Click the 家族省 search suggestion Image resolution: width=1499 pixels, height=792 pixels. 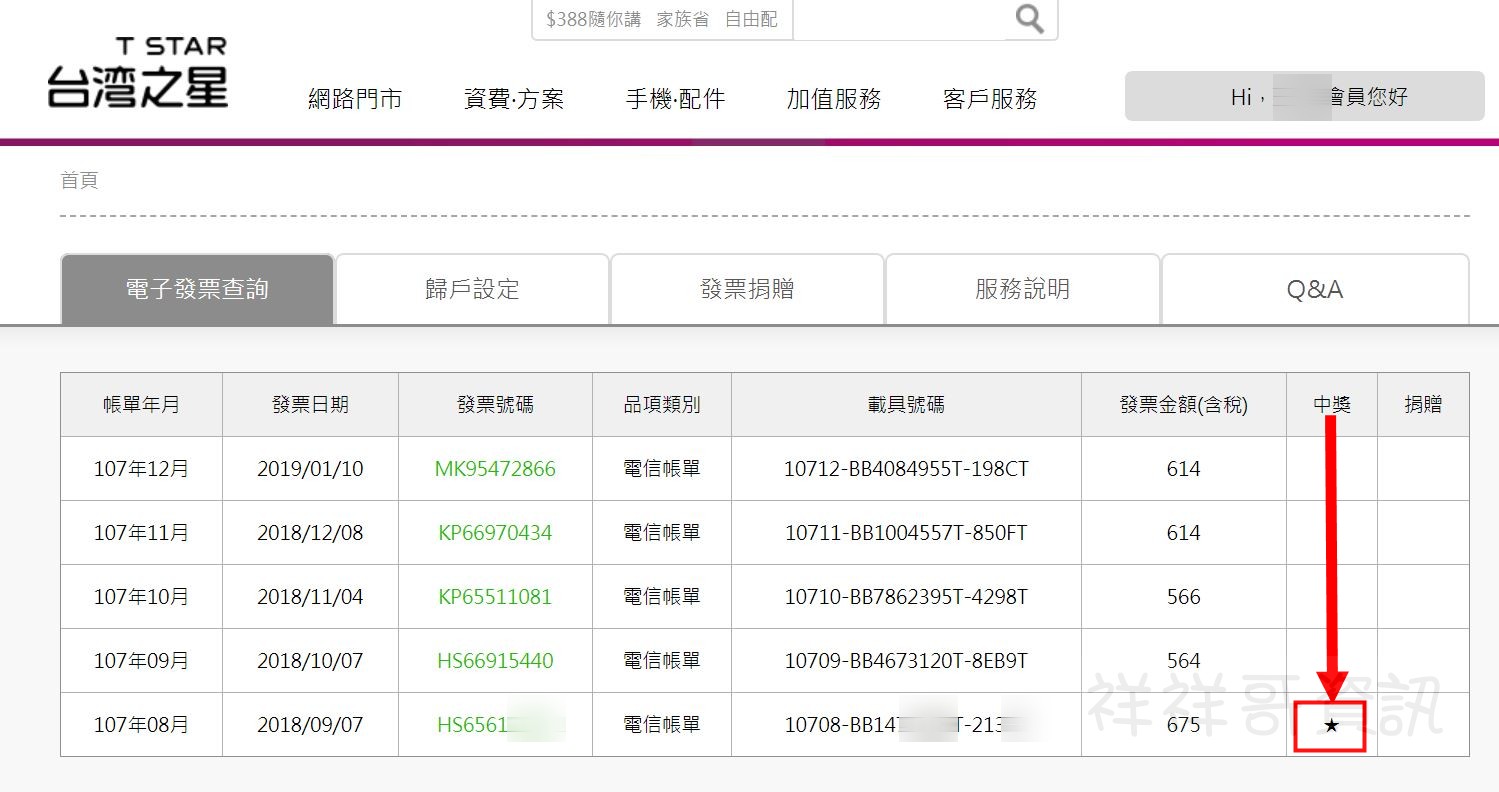pos(683,19)
